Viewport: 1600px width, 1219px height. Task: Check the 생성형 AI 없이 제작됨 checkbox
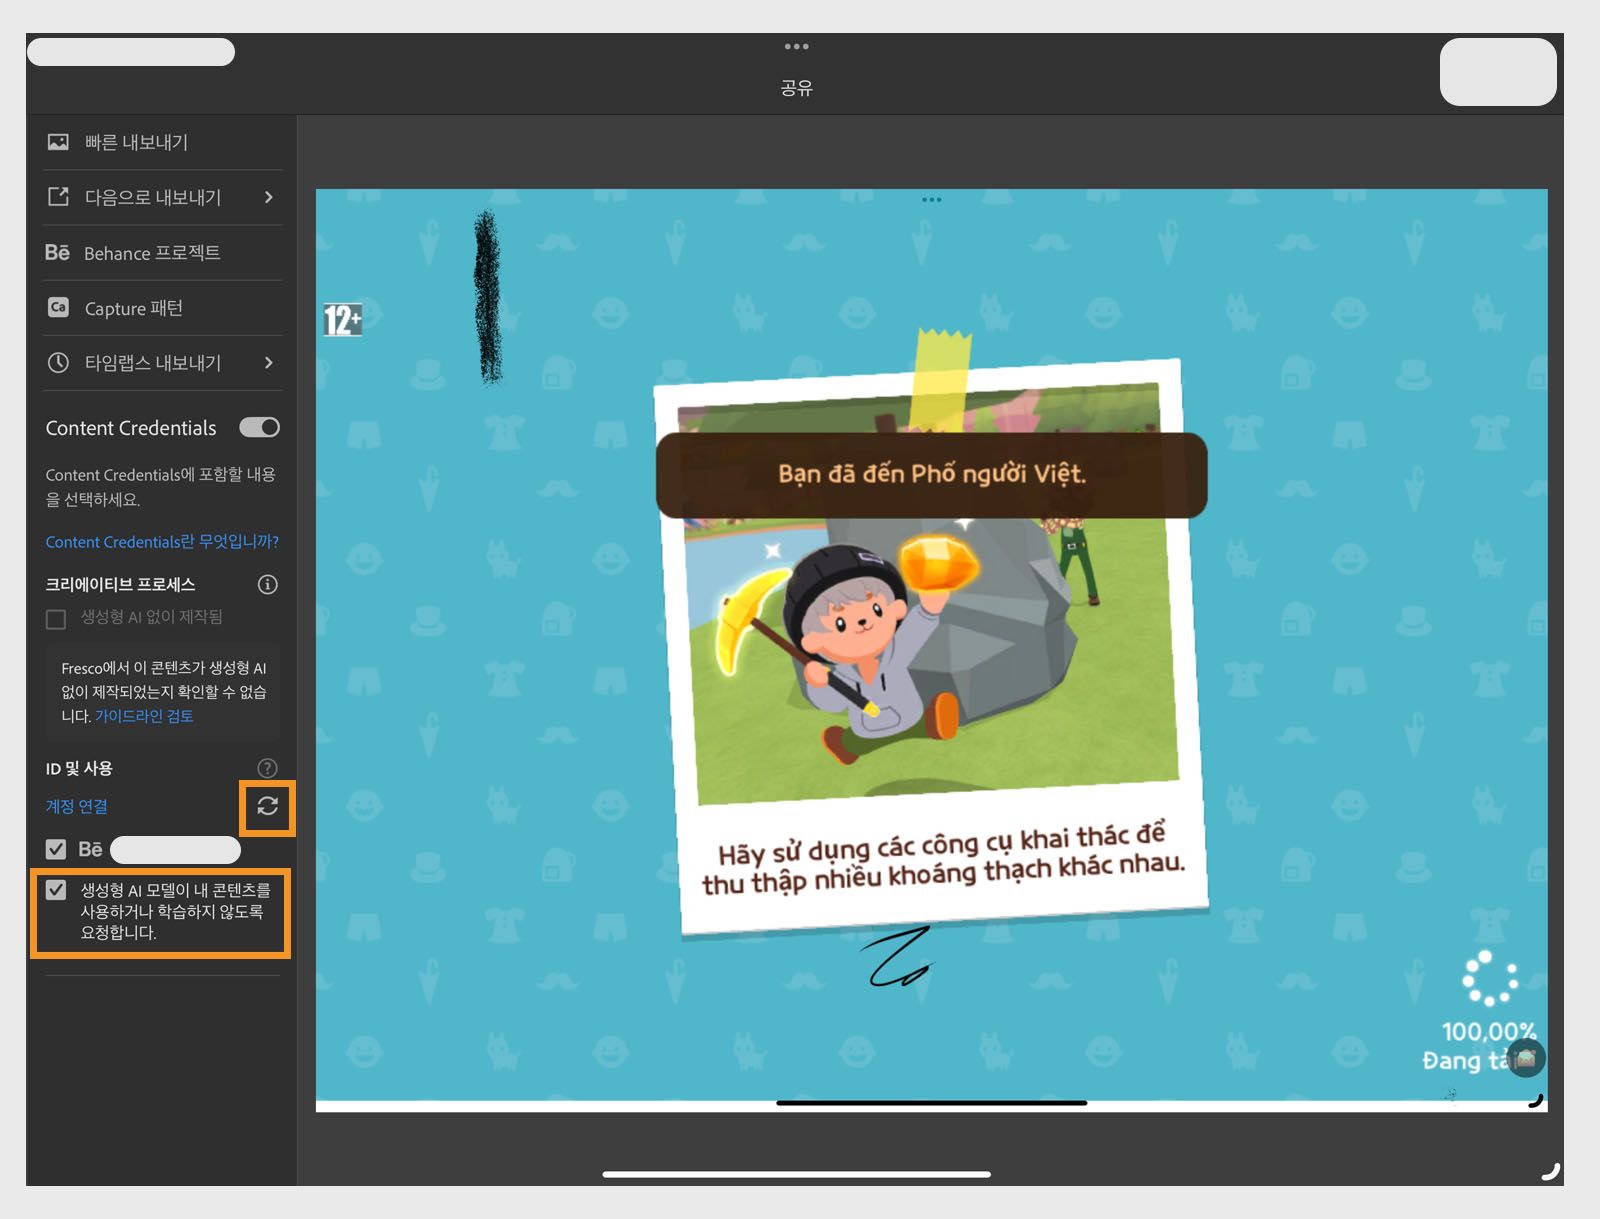56,619
